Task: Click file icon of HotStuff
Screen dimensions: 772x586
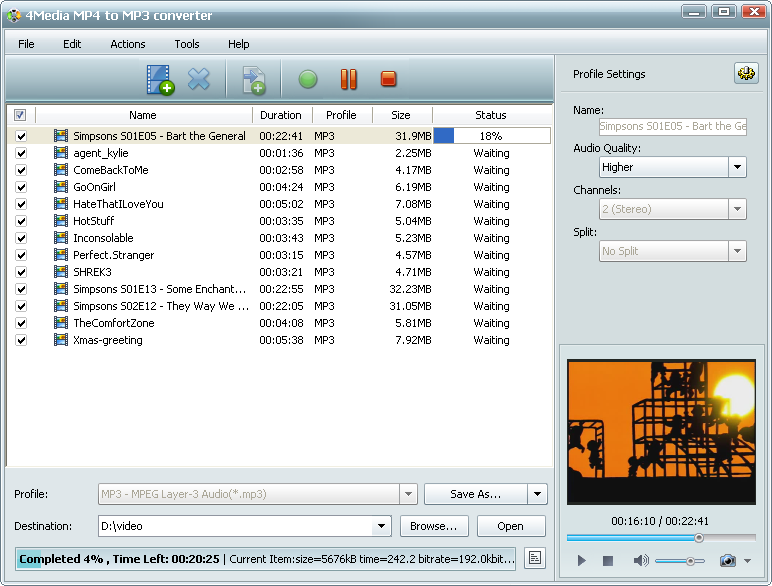Action: coord(61,221)
